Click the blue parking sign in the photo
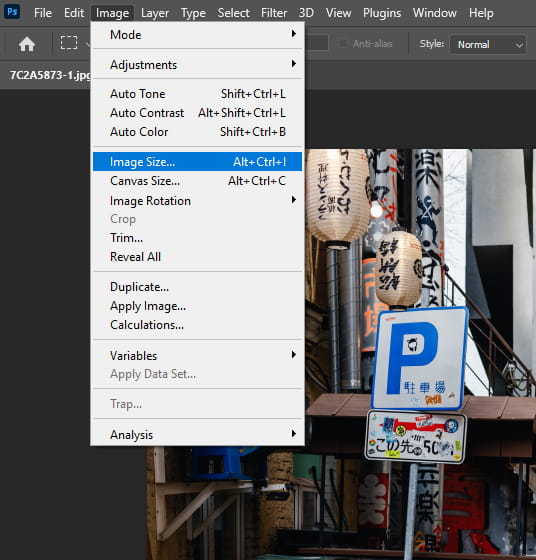The image size is (536, 560). [x=420, y=358]
